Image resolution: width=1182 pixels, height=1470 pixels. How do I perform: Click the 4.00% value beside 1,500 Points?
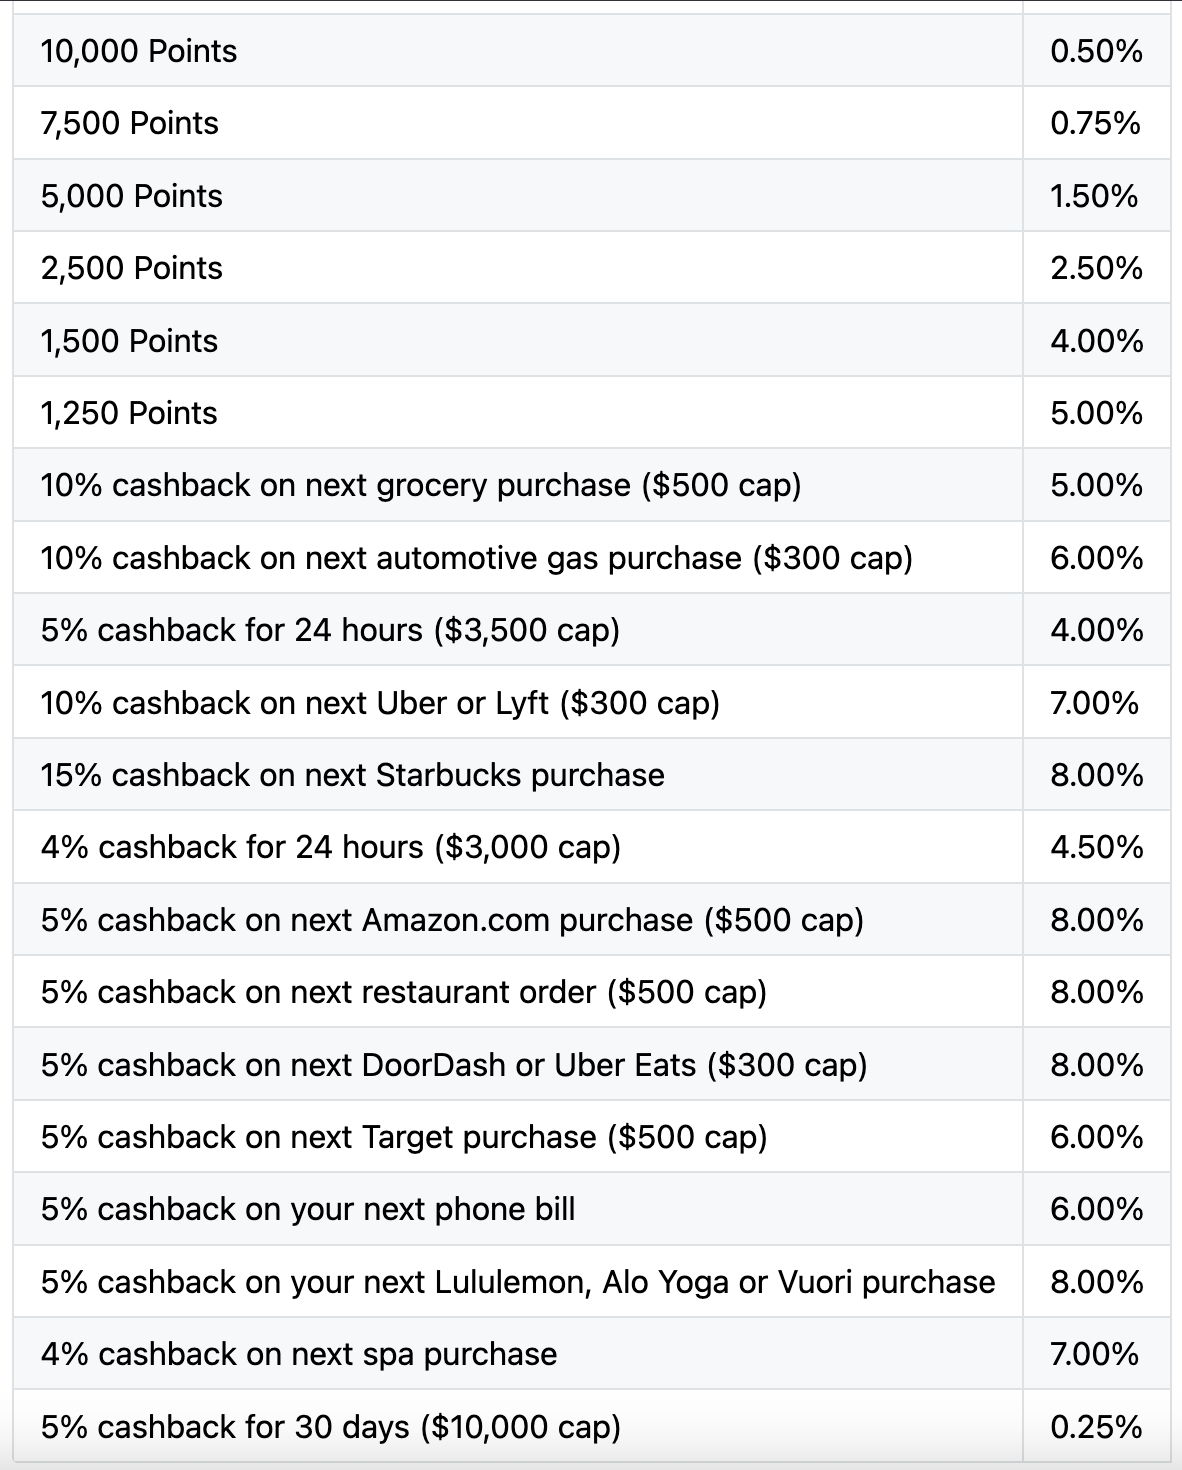[x=1096, y=341]
